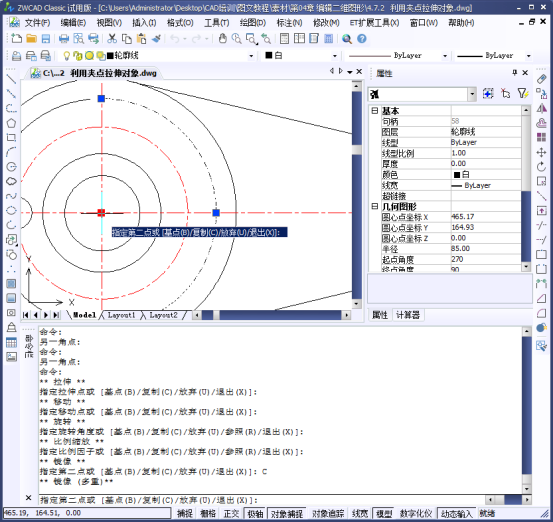Click the command line input field
Viewport: 553px width, 522px height.
point(262,500)
